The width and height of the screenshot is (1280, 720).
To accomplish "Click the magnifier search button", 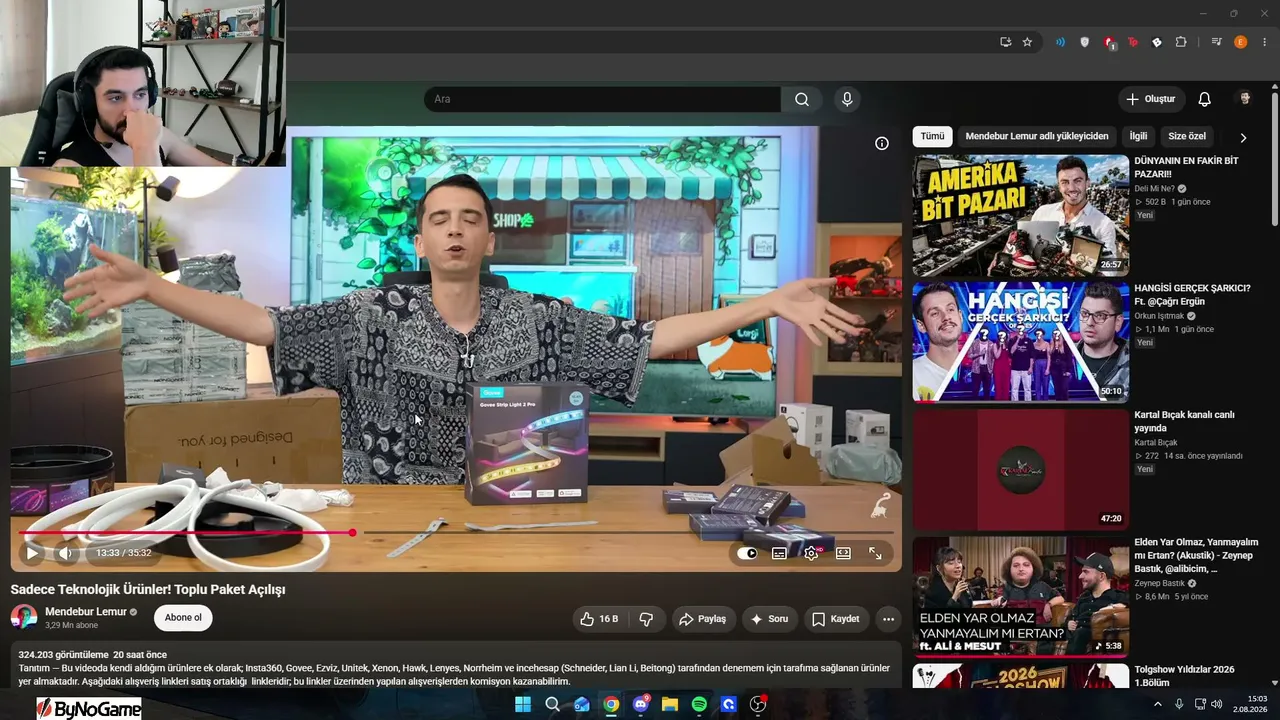I will pyautogui.click(x=802, y=99).
